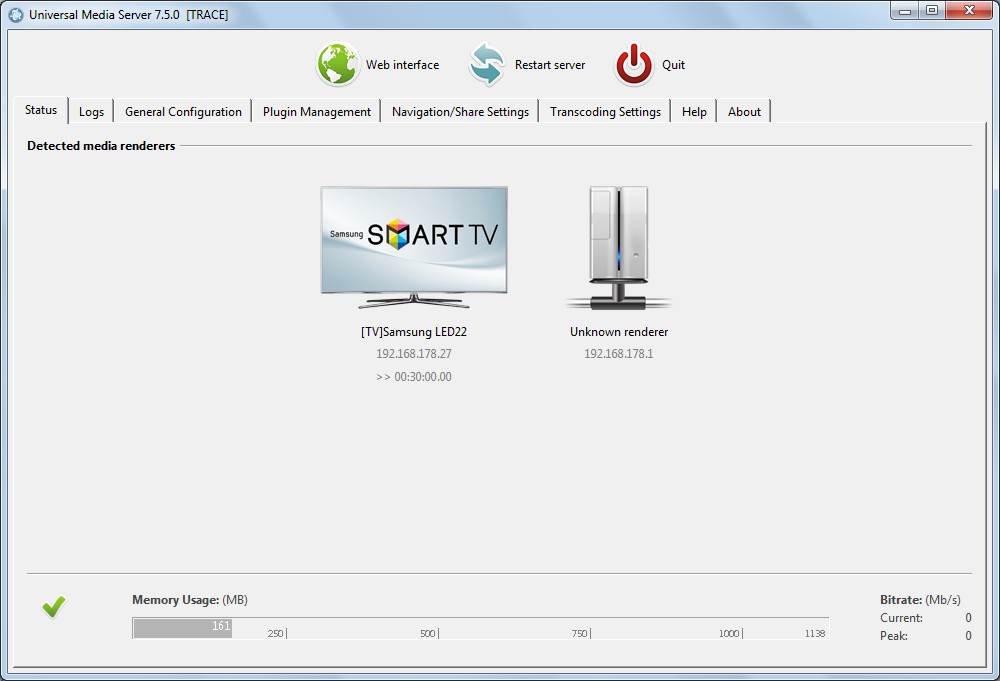Open the Logs tab
Screen dimensions: 1000x681
91,112
